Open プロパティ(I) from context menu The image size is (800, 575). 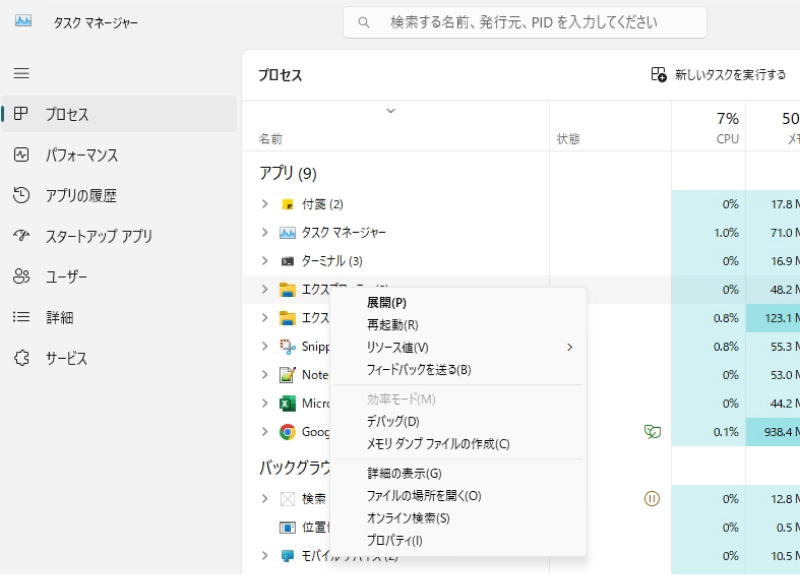[458, 541]
